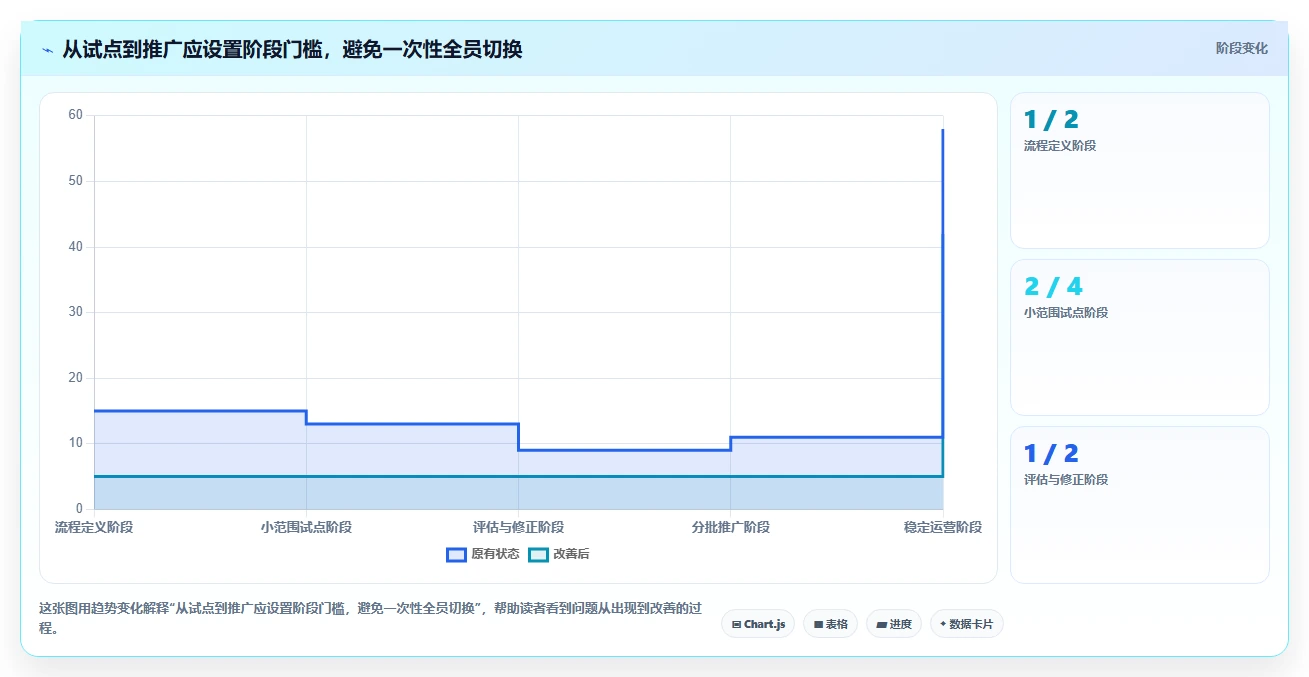Click the 原有状态 blue legend swatch
This screenshot has width=1309, height=677.
456,555
